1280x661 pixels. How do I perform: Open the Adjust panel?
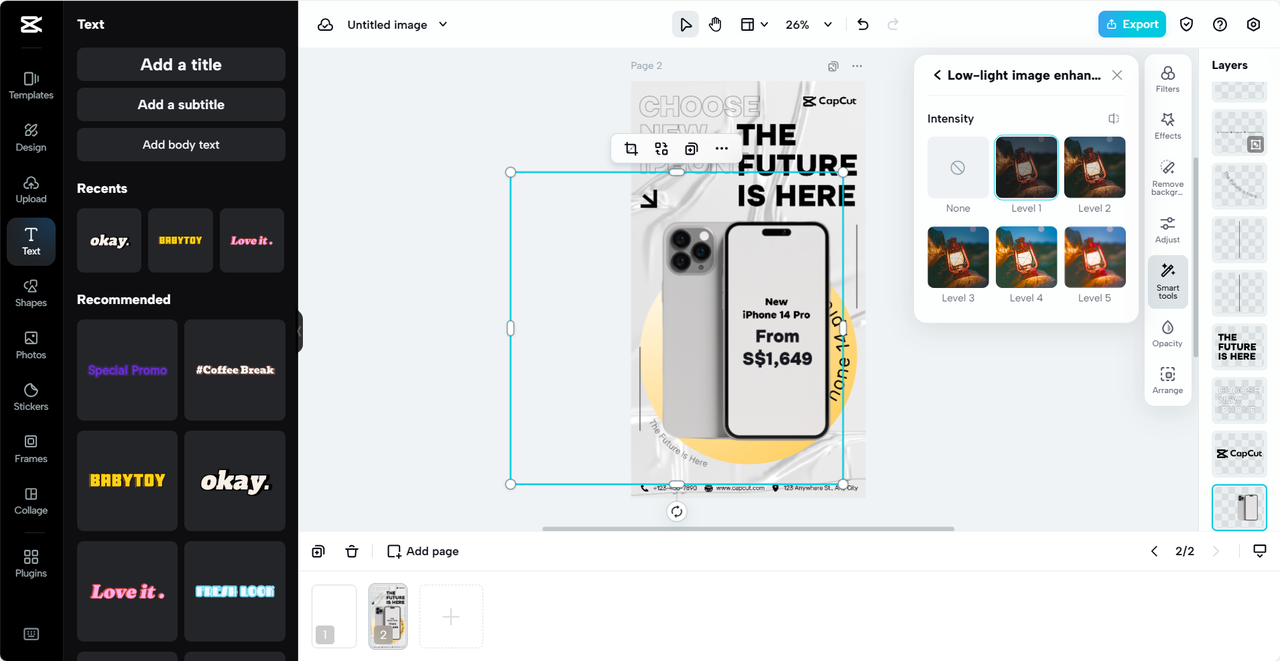click(1167, 230)
